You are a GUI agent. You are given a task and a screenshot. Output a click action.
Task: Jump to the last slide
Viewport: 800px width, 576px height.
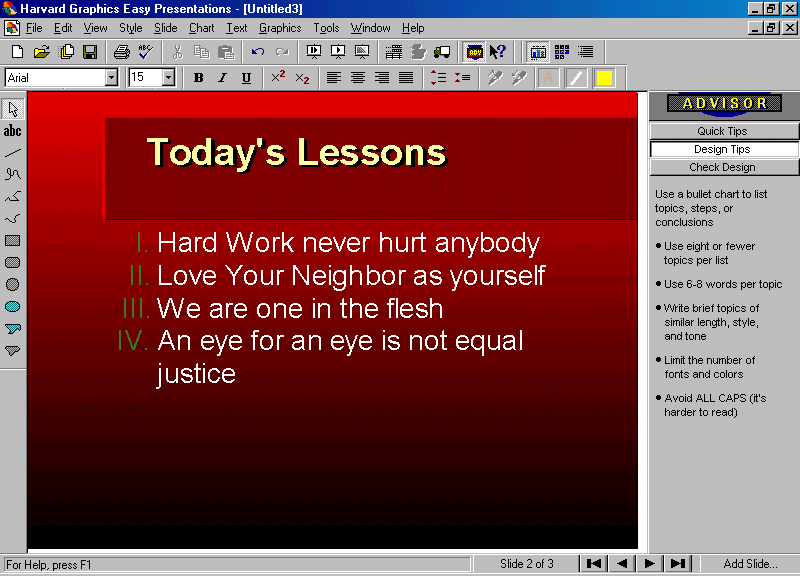tap(677, 564)
